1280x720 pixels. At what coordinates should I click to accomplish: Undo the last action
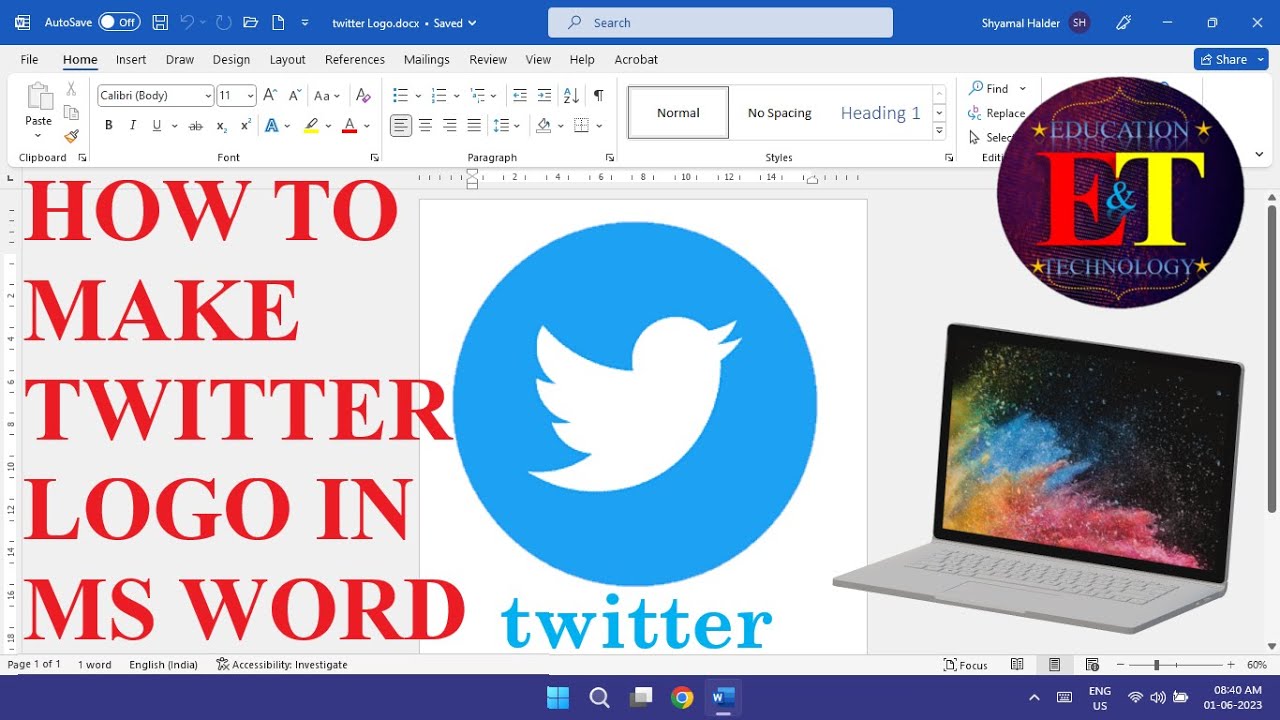tap(186, 22)
